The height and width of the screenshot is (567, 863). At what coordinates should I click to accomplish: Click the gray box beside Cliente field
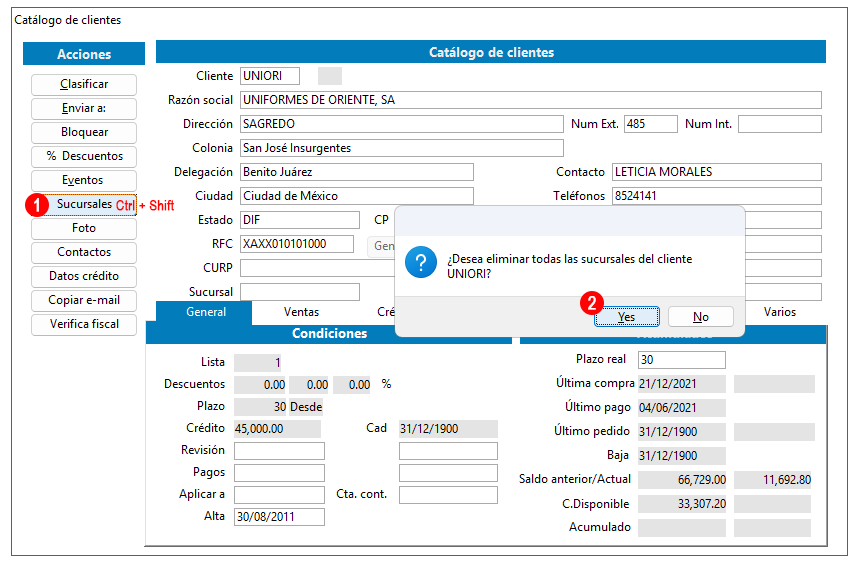pos(330,76)
